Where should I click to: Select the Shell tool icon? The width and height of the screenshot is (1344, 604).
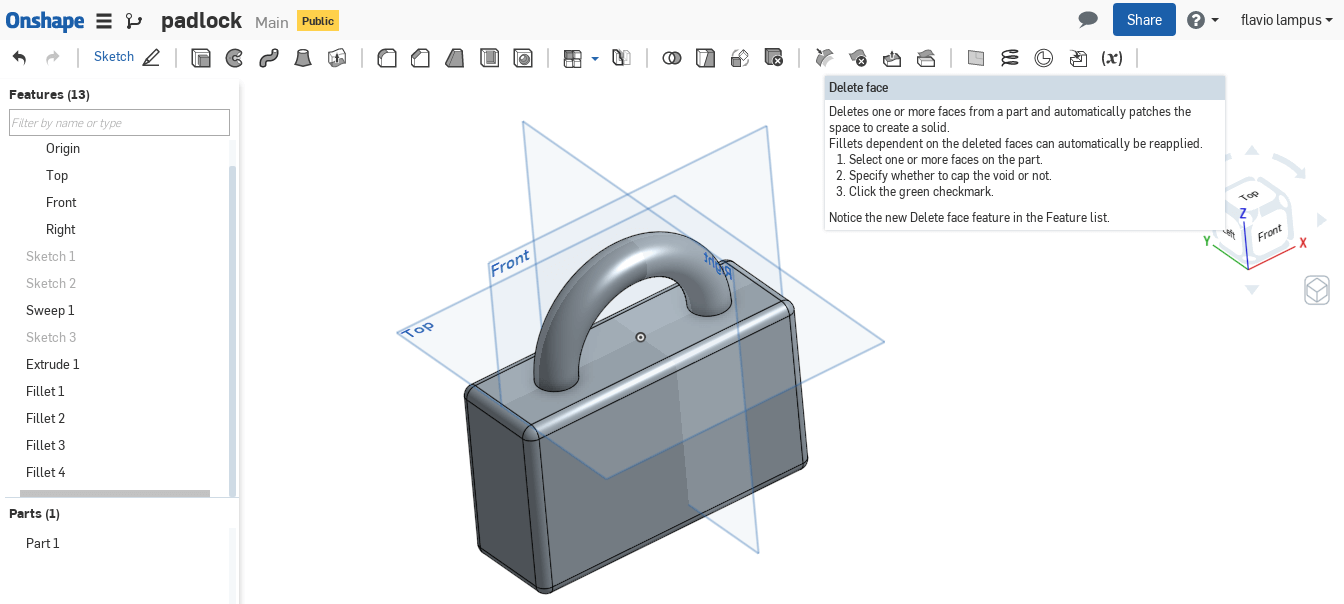tap(489, 58)
